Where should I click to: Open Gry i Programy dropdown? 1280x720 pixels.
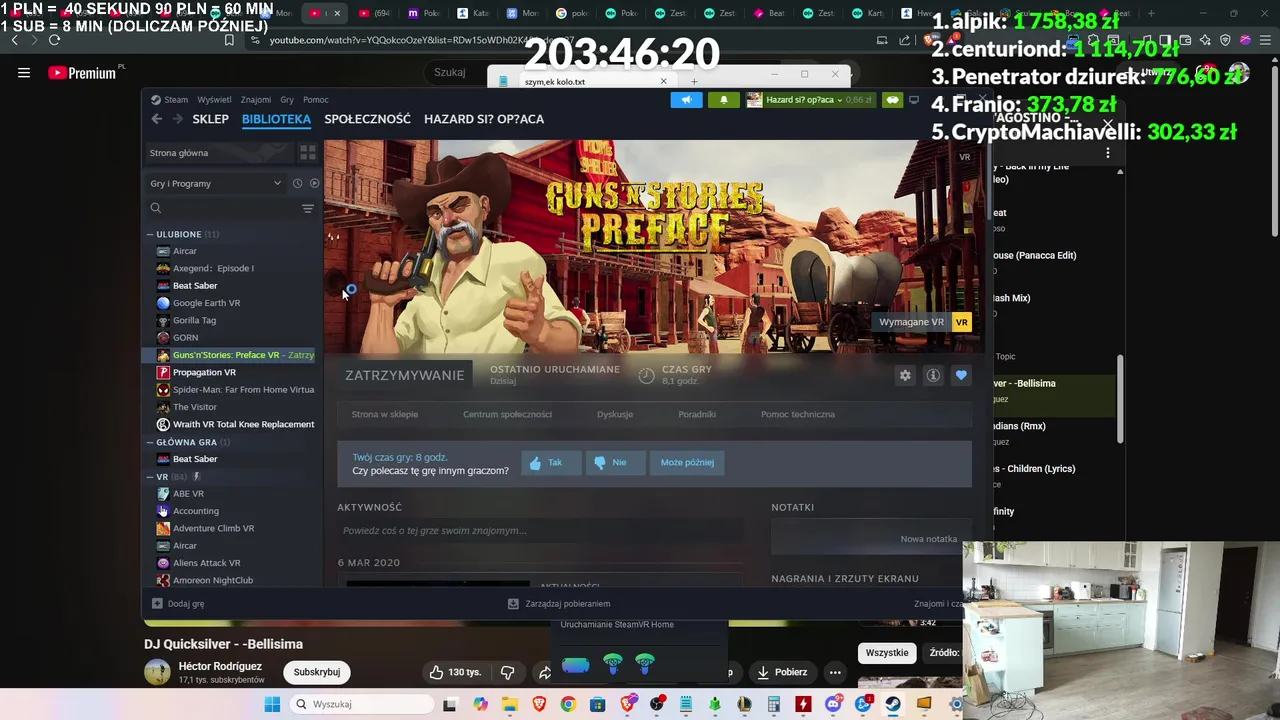(x=215, y=183)
